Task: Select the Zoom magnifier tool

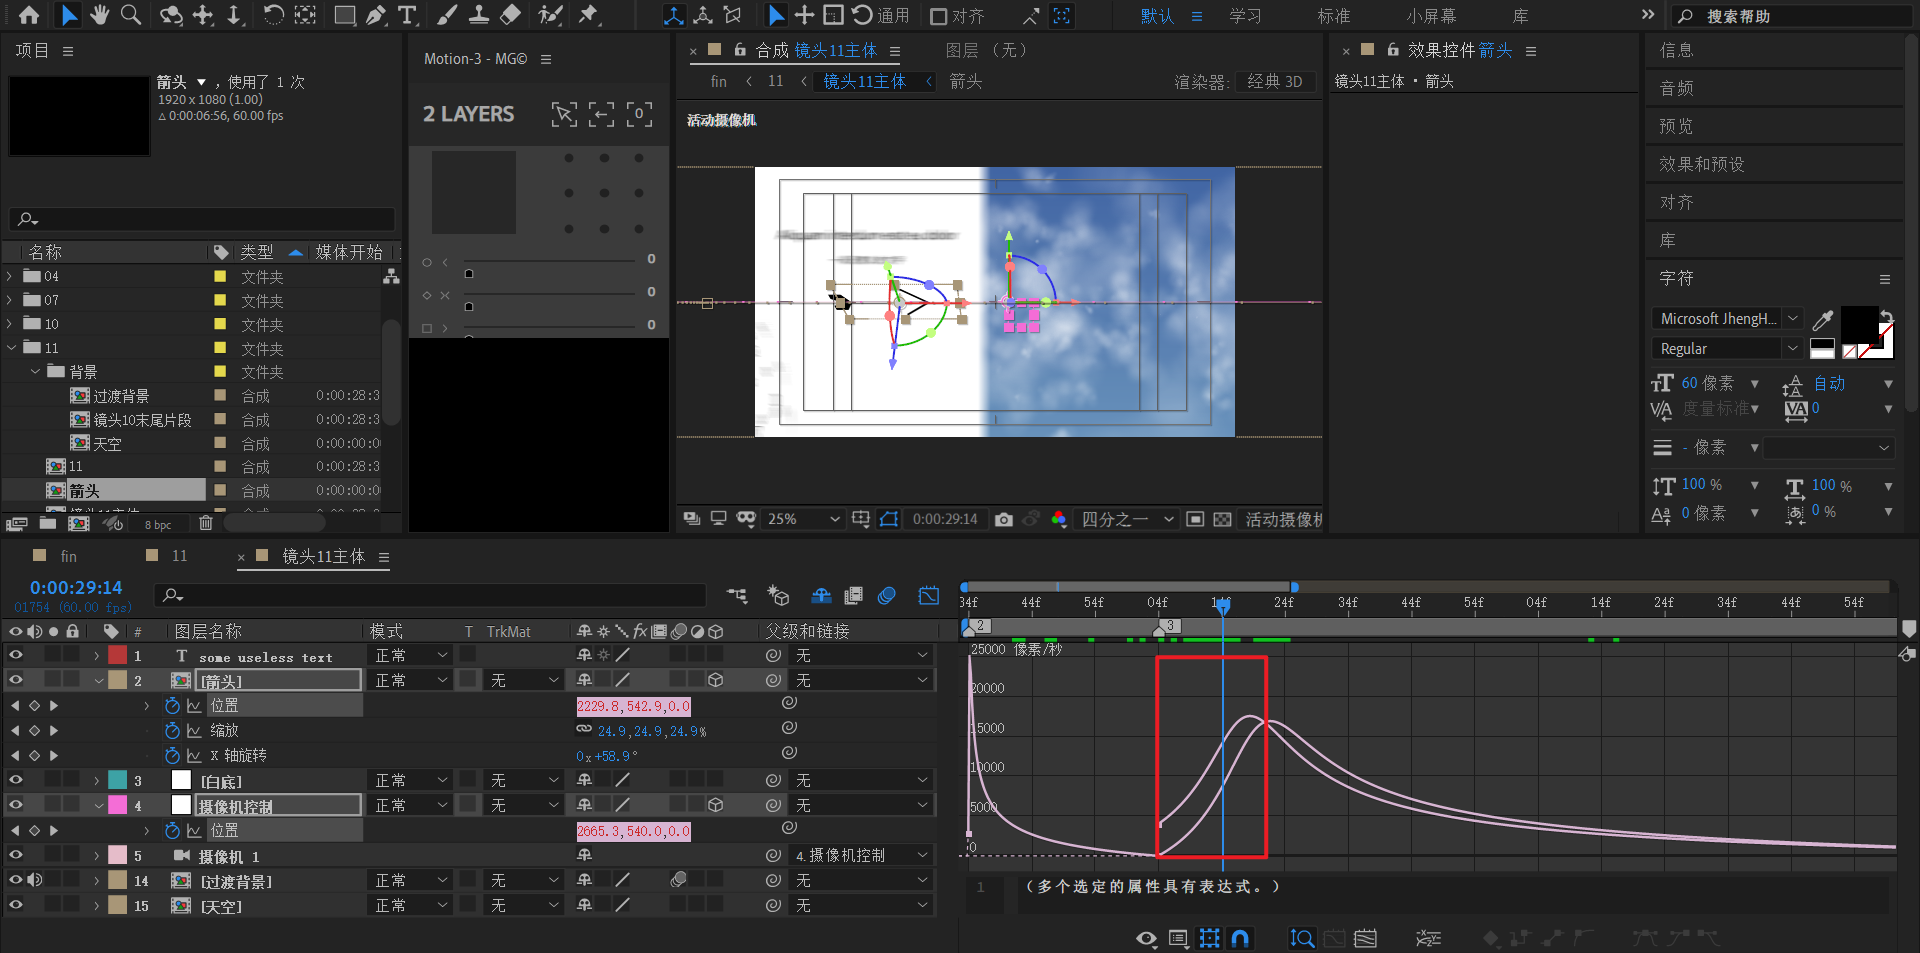Action: point(131,15)
